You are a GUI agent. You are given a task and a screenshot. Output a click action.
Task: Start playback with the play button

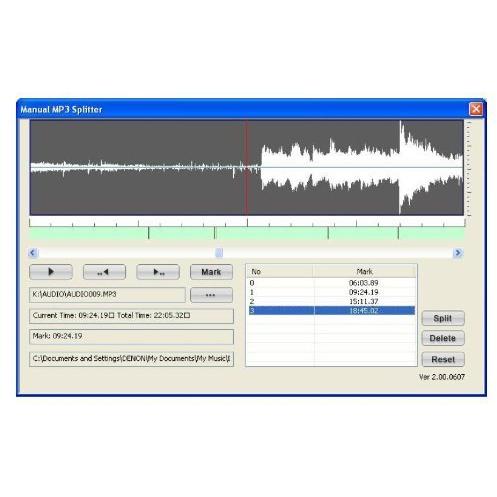click(x=51, y=272)
